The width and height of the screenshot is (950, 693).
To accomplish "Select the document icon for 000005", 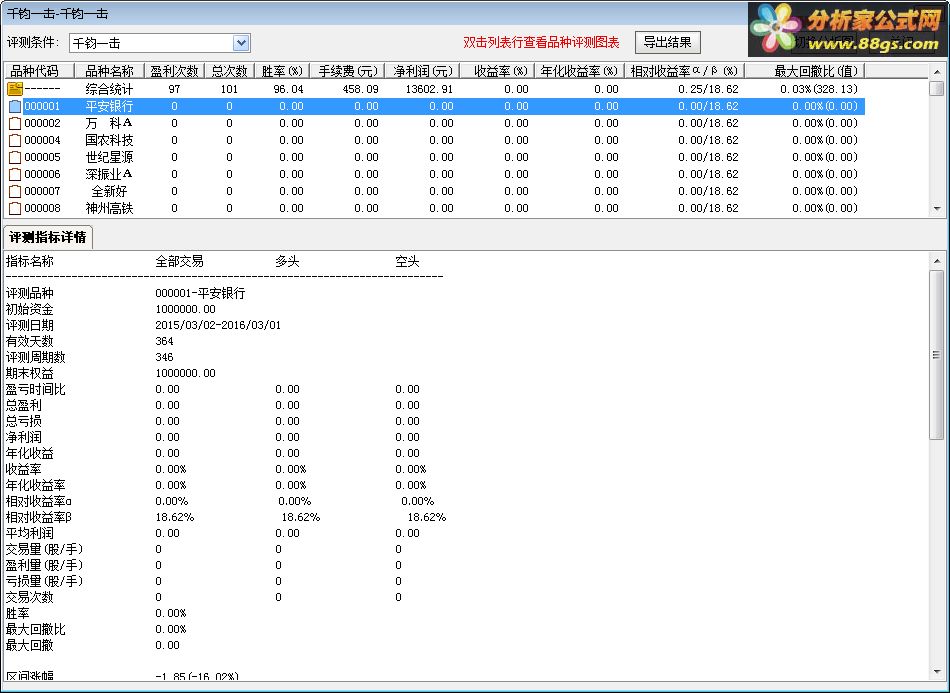I will pyautogui.click(x=15, y=157).
